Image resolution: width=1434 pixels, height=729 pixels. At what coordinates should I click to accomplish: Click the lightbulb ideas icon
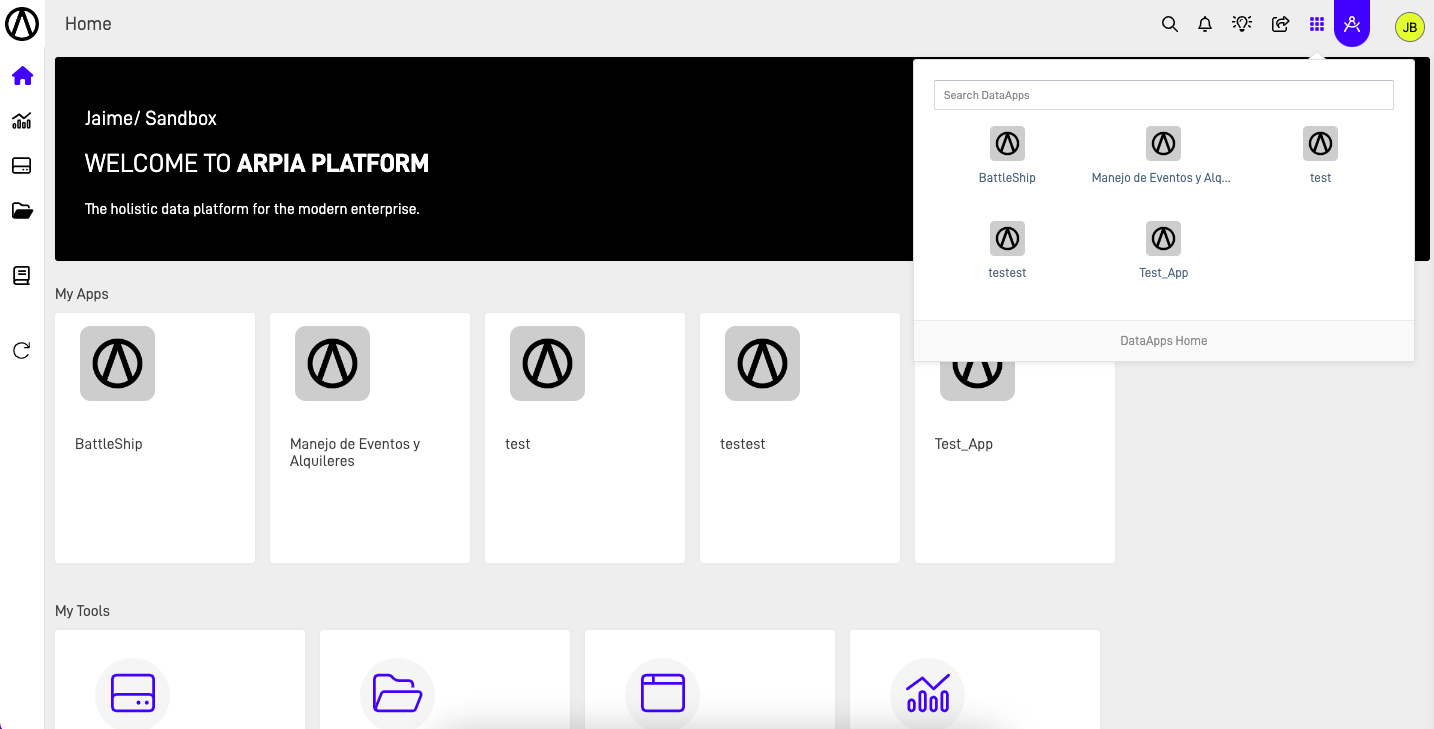pos(1242,24)
